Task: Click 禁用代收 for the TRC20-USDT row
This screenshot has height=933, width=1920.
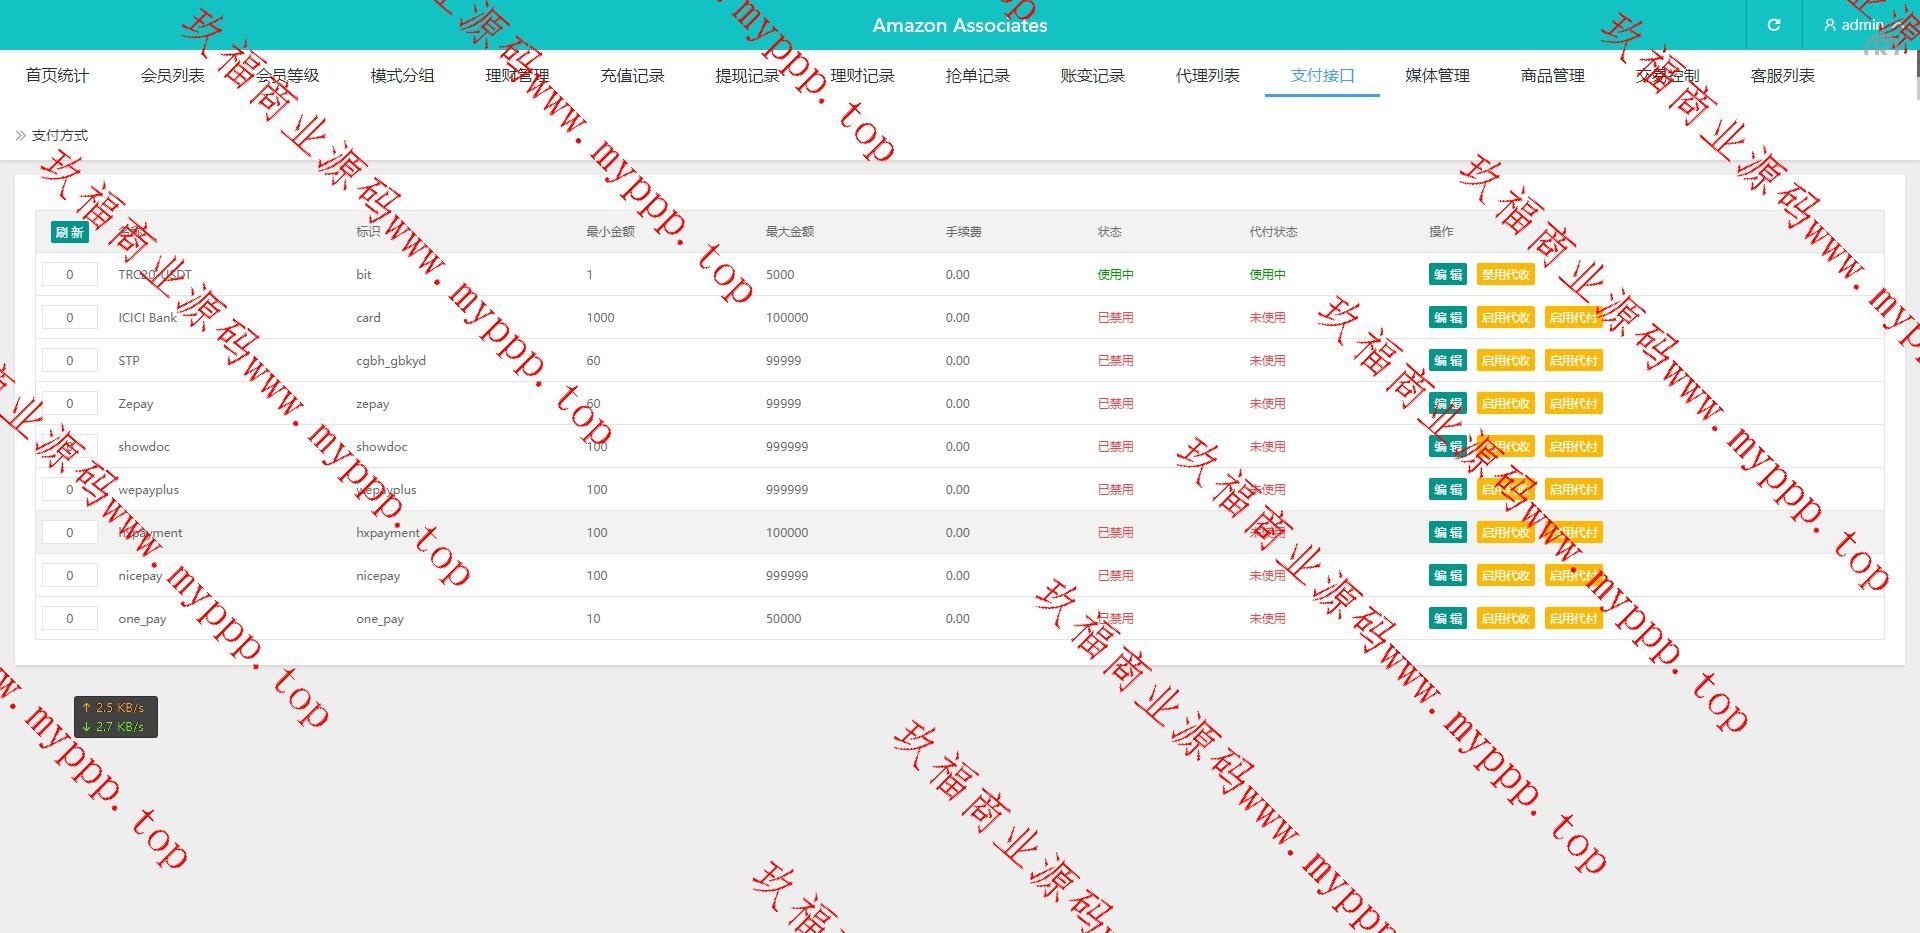Action: (1505, 275)
